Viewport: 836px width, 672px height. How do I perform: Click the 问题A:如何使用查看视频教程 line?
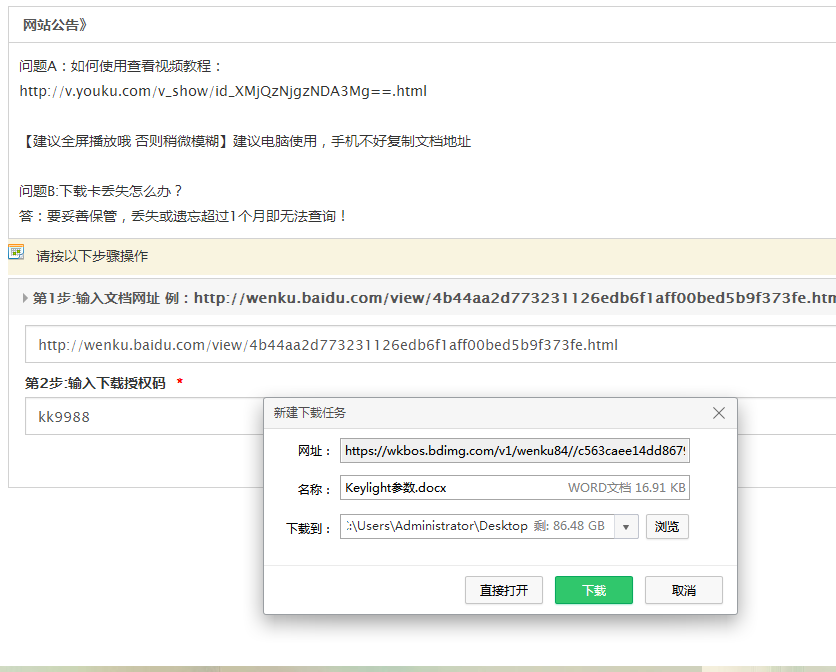[120, 66]
